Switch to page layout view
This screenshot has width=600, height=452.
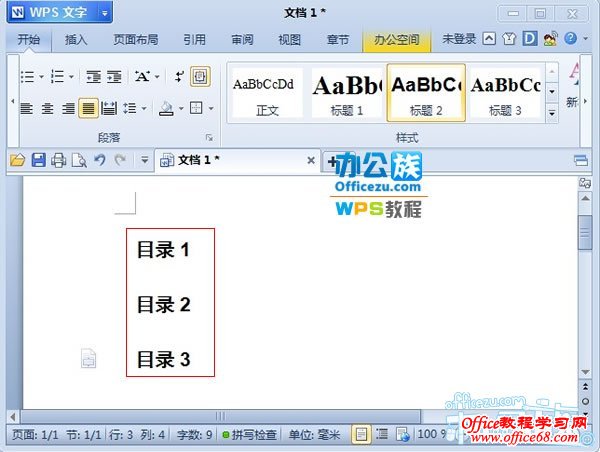coord(361,434)
